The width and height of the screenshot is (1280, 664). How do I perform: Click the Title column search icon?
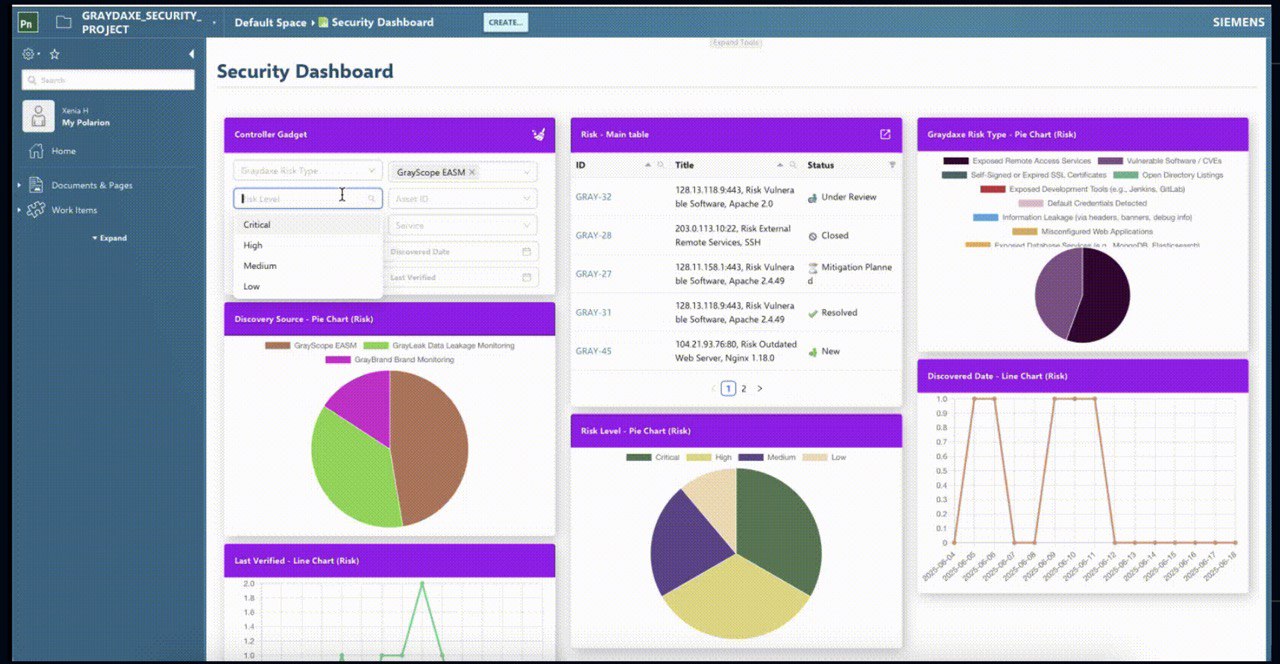click(793, 165)
